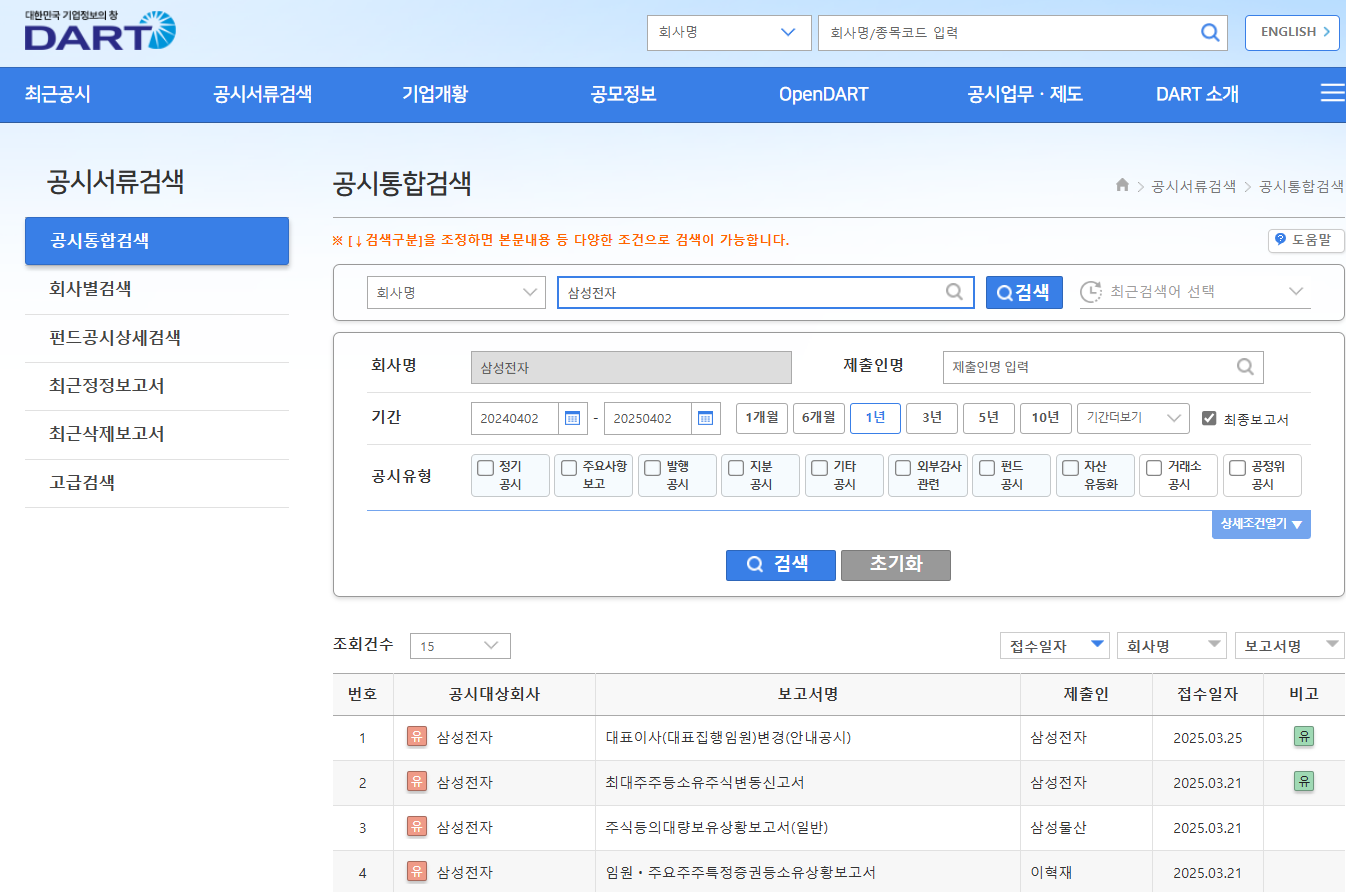Select 회사별검색 in the sidebar
Viewport: 1346px width, 892px height.
(x=157, y=289)
